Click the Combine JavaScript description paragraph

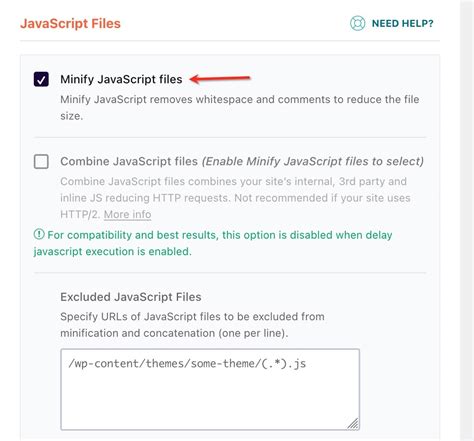(235, 198)
